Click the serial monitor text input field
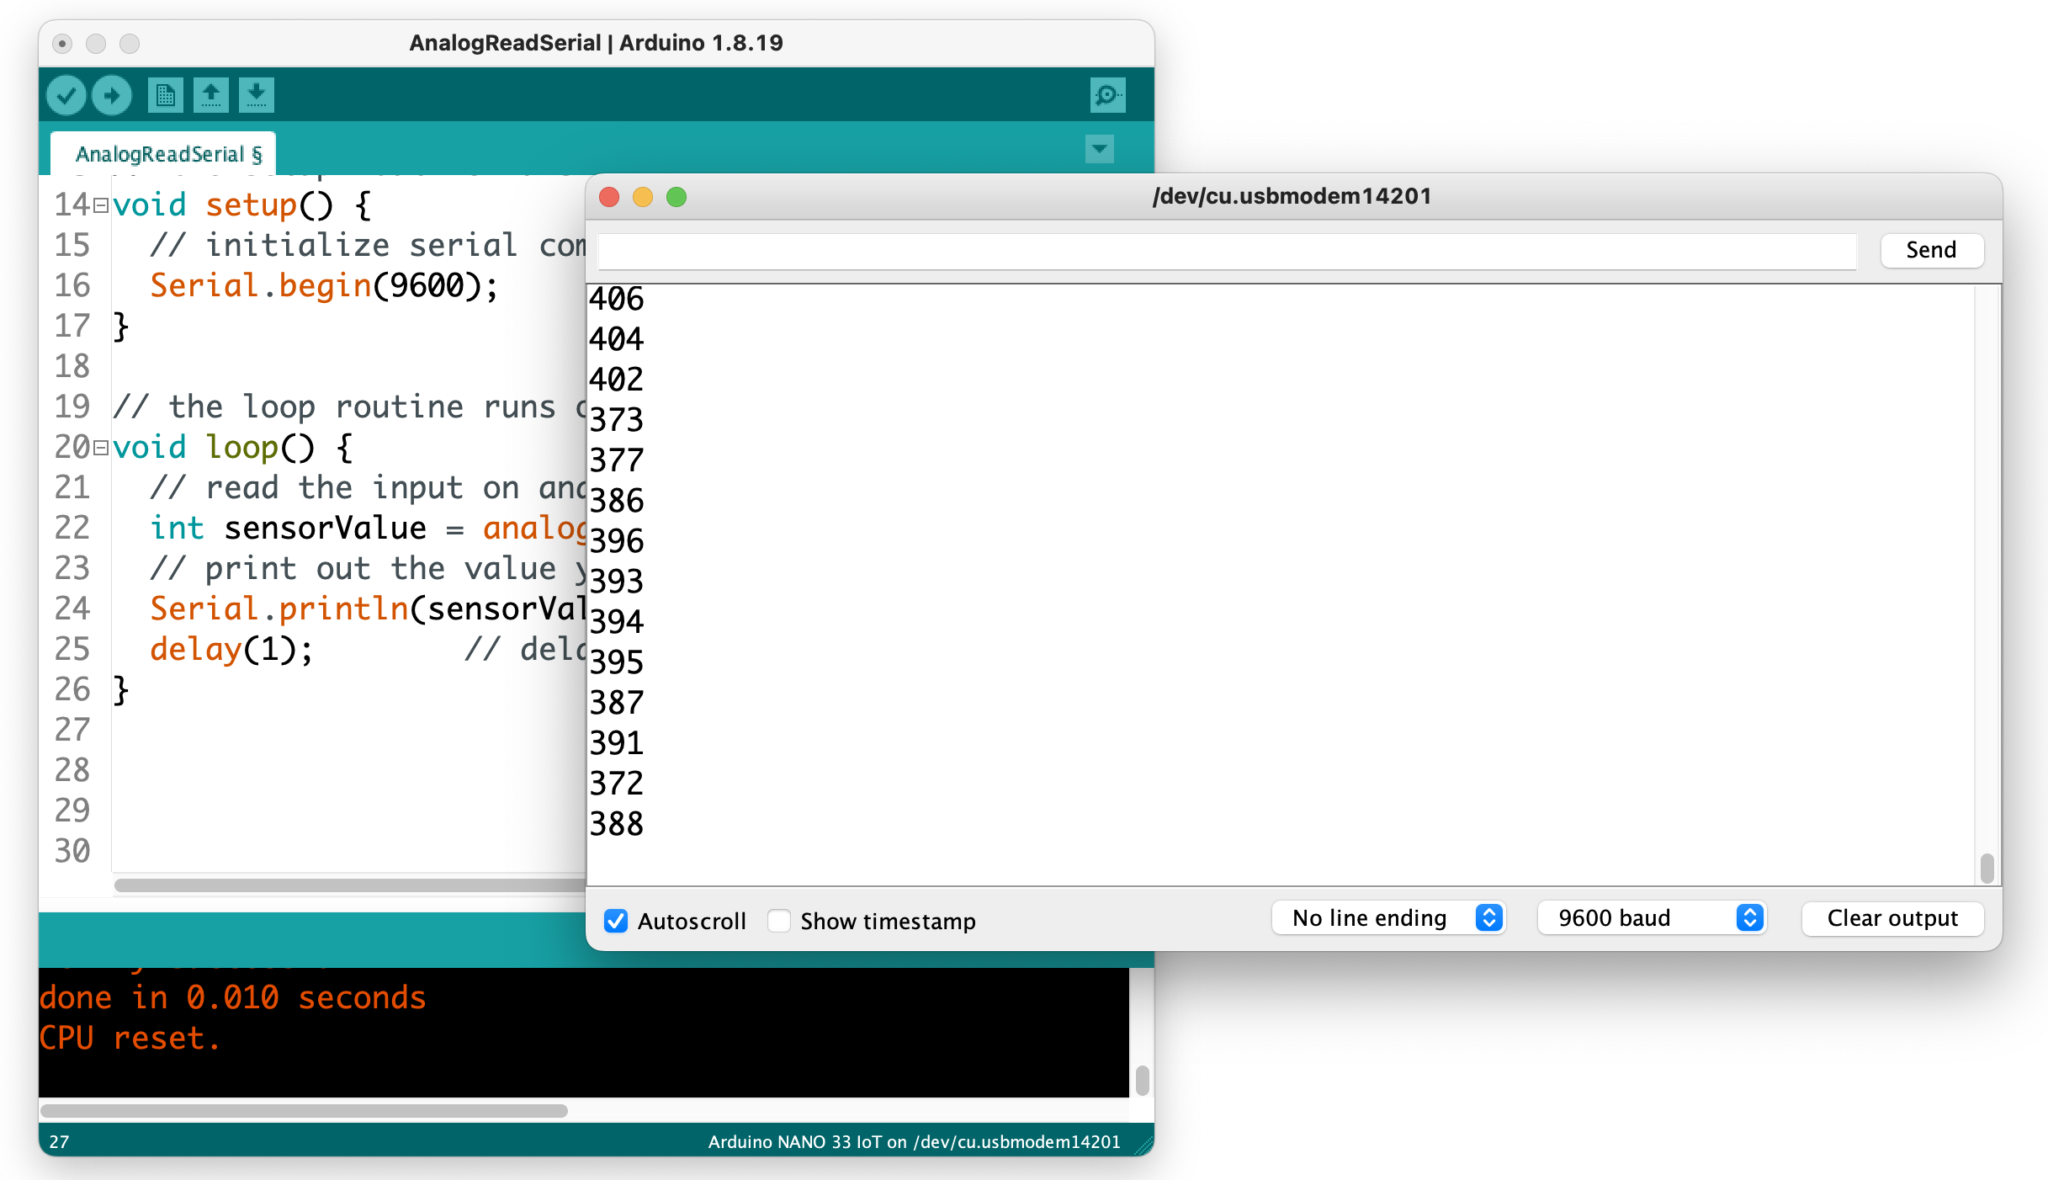Viewport: 2048px width, 1180px height. tap(1226, 250)
